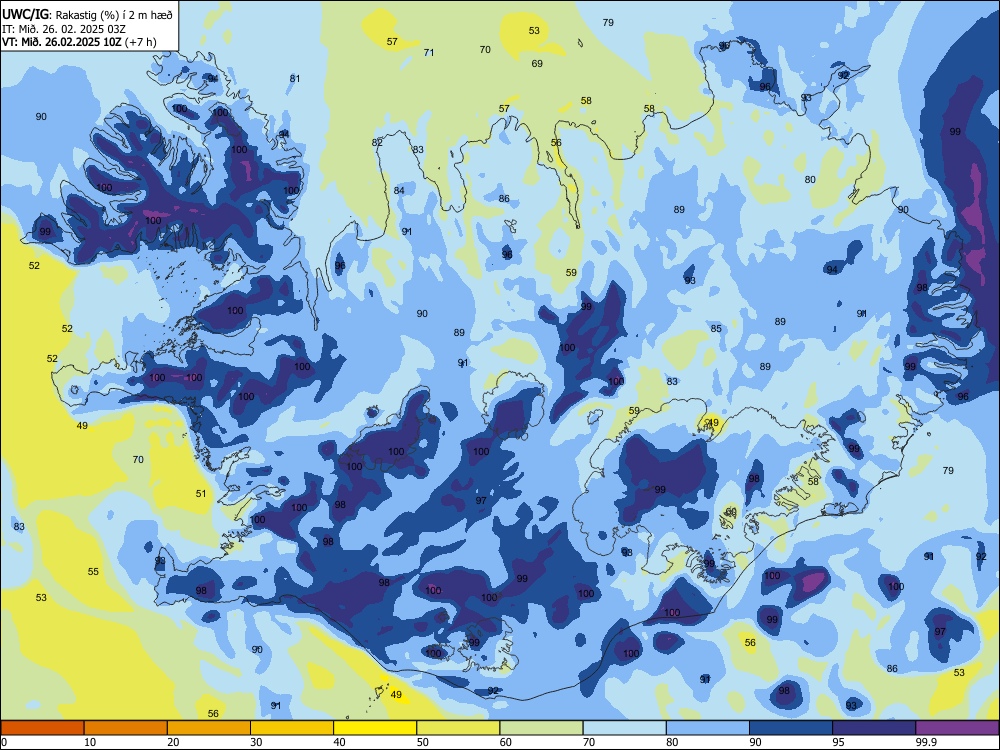This screenshot has width=1000, height=750.
Task: Select the bright yellow 40–50 legend swatch
Action: tap(375, 728)
